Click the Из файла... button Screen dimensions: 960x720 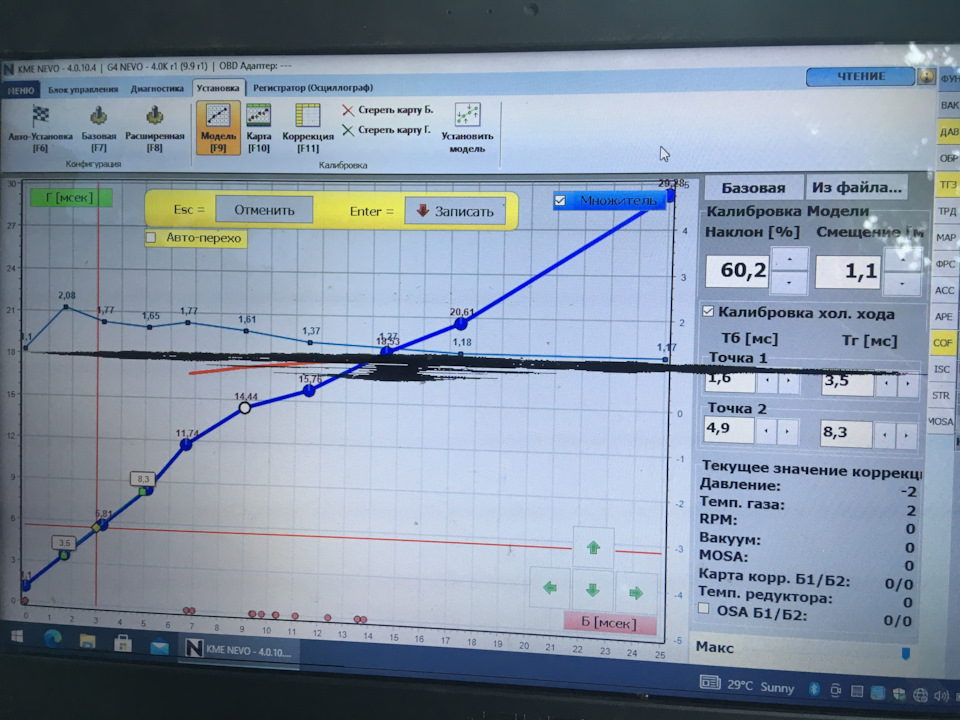(x=857, y=187)
